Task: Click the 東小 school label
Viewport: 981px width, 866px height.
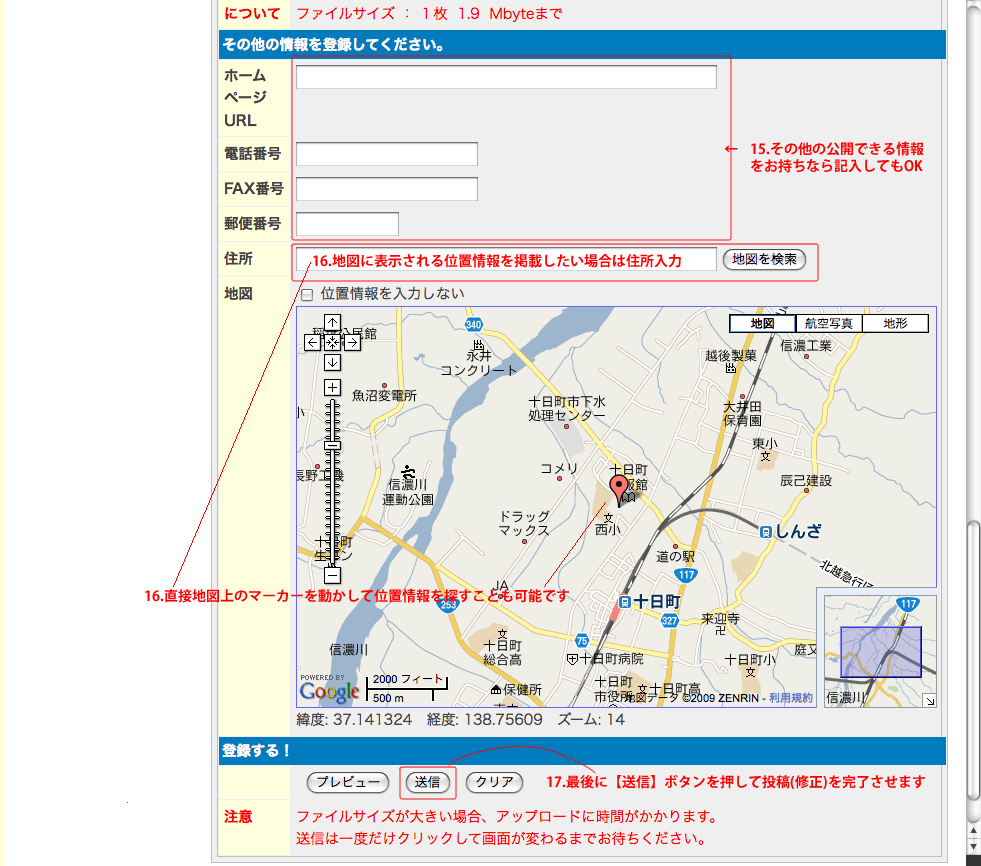Action: 765,444
